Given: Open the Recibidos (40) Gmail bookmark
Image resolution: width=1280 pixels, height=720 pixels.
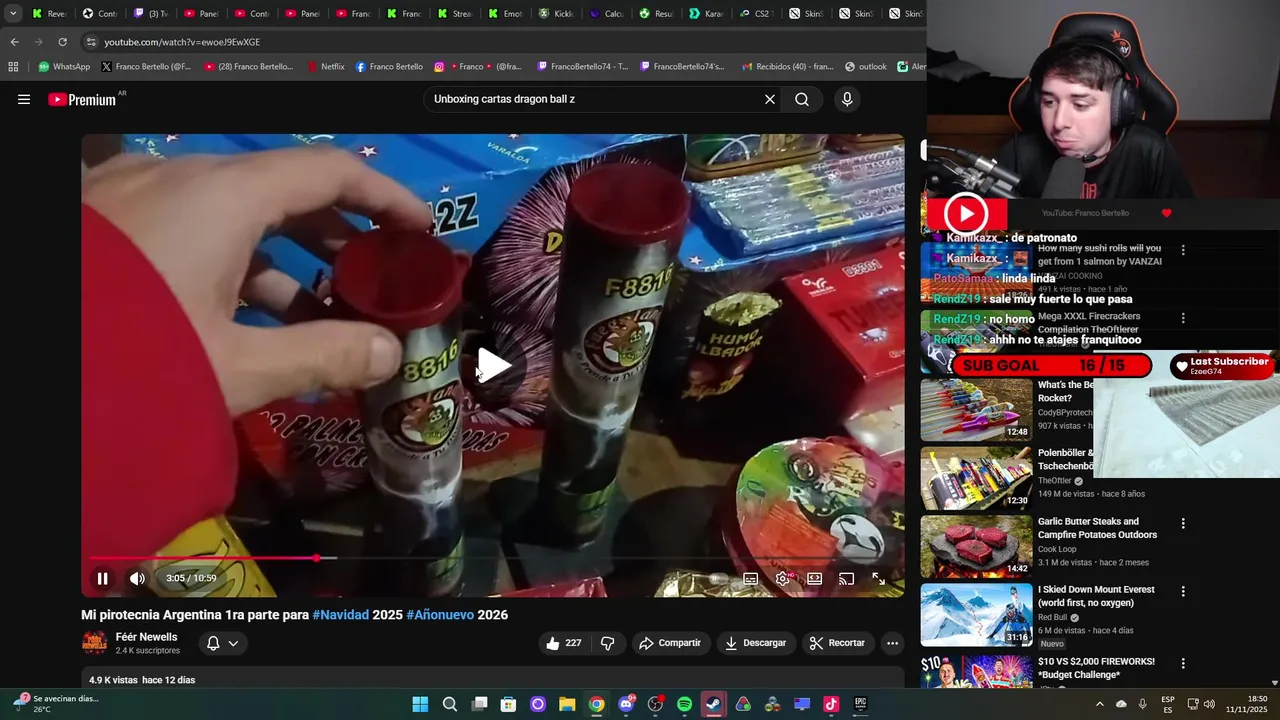Looking at the screenshot, I should (788, 67).
